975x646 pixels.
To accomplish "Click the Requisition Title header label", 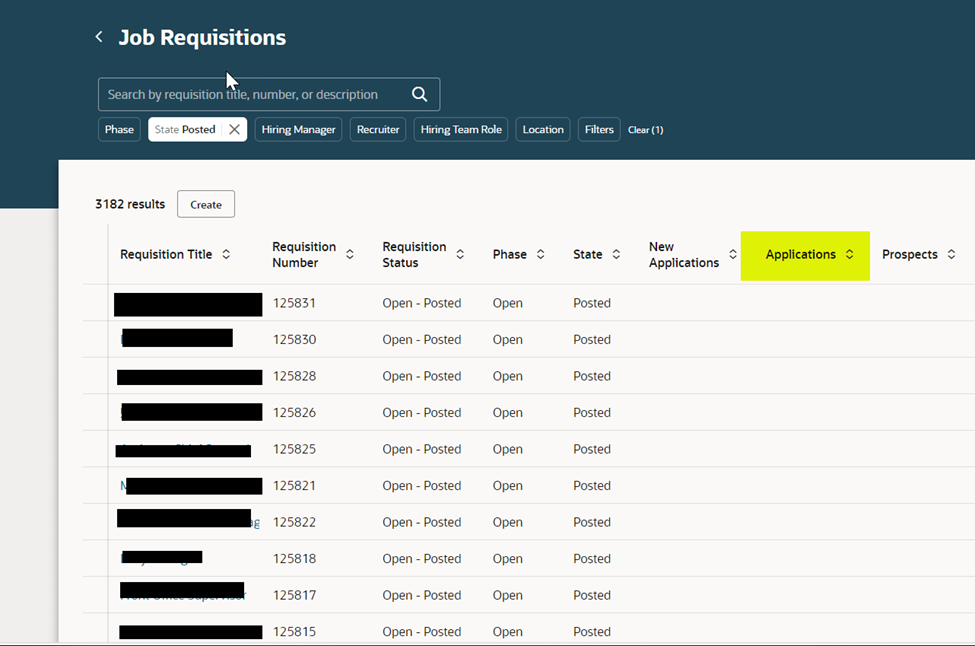I will [166, 254].
